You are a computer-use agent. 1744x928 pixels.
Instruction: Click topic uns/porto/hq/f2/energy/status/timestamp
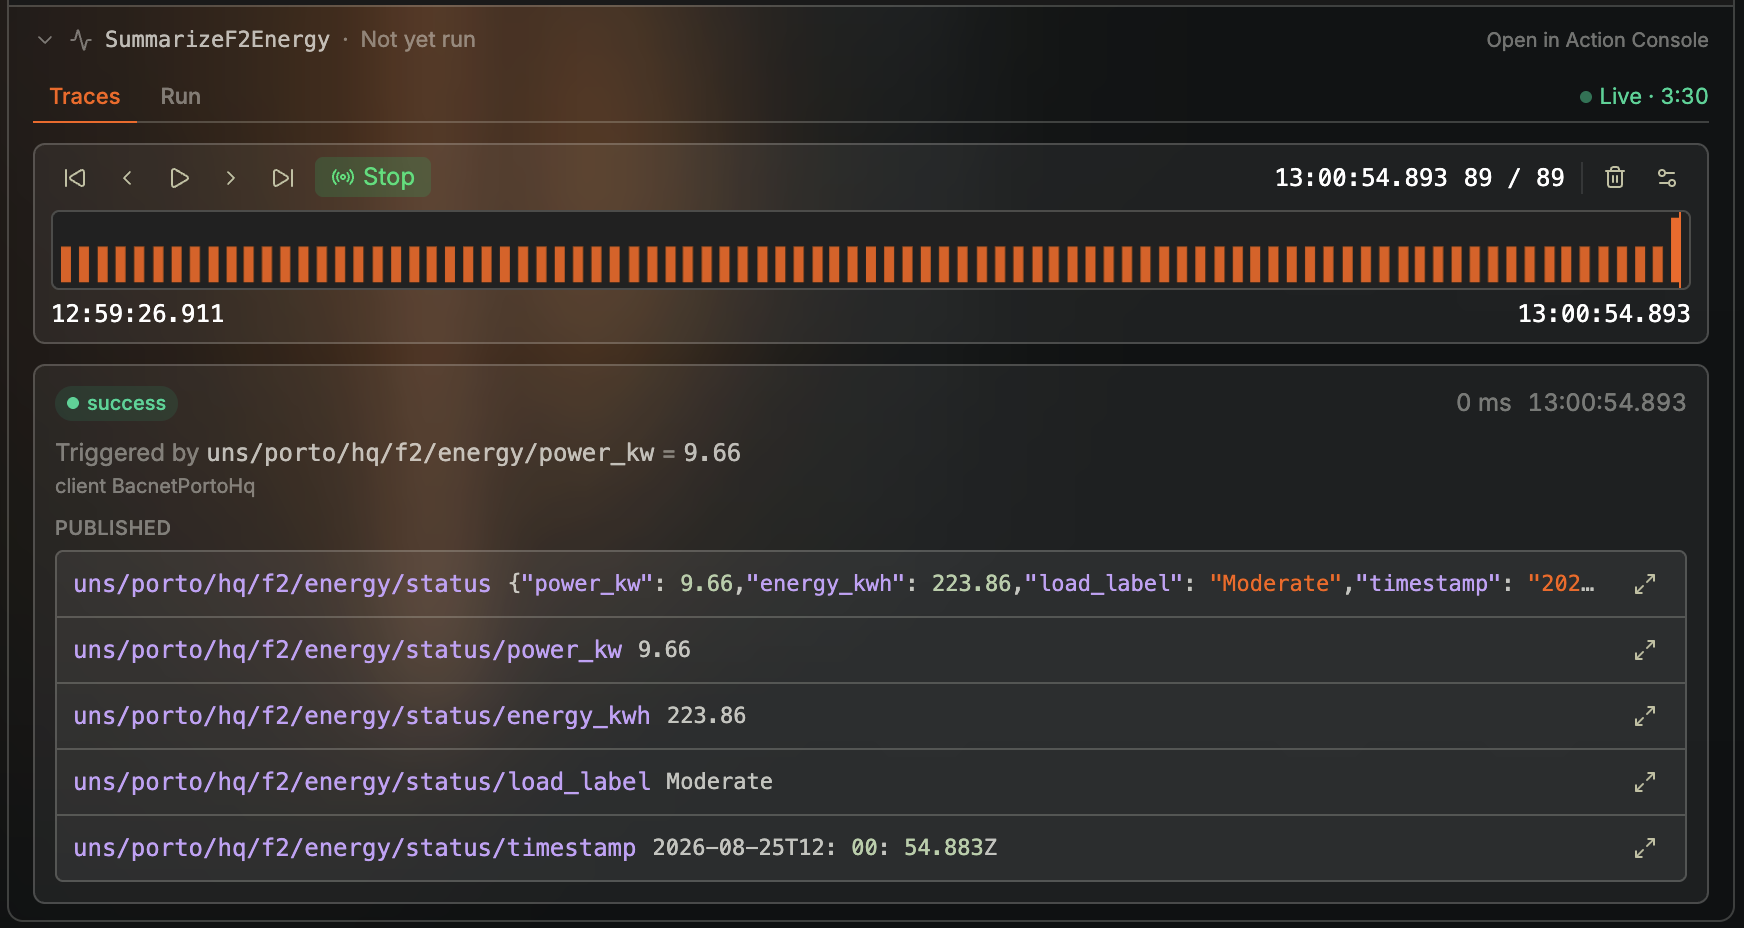(355, 848)
